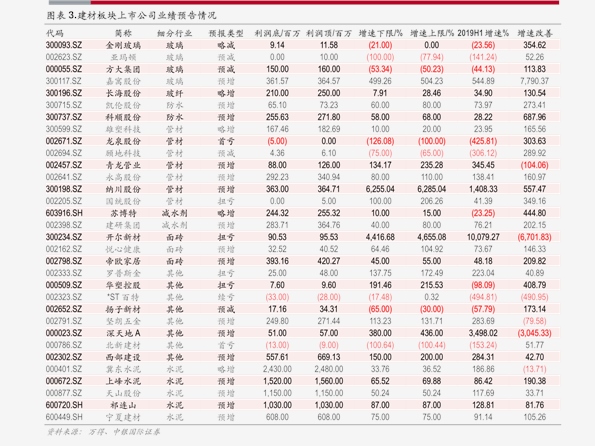Screen dimensions: 595x446
Task: Select the 简称 column header
Action: coord(123,33)
